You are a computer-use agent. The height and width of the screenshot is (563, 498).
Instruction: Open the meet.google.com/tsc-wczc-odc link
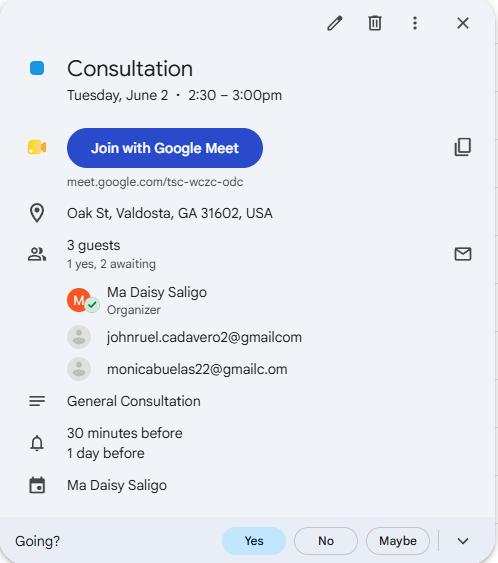click(x=155, y=182)
